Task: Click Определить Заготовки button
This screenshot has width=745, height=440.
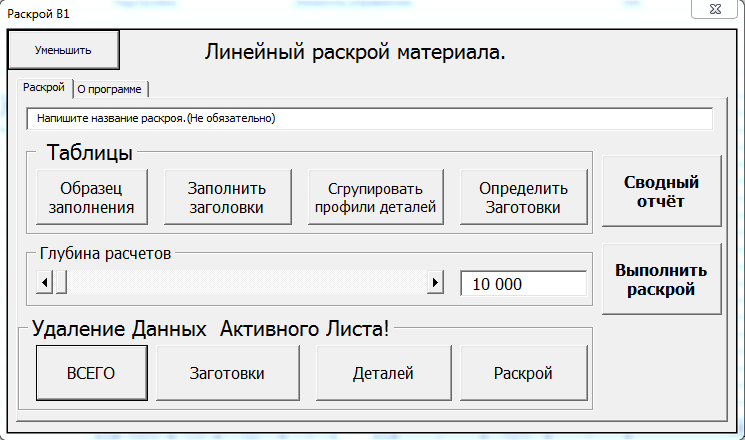Action: click(x=523, y=197)
